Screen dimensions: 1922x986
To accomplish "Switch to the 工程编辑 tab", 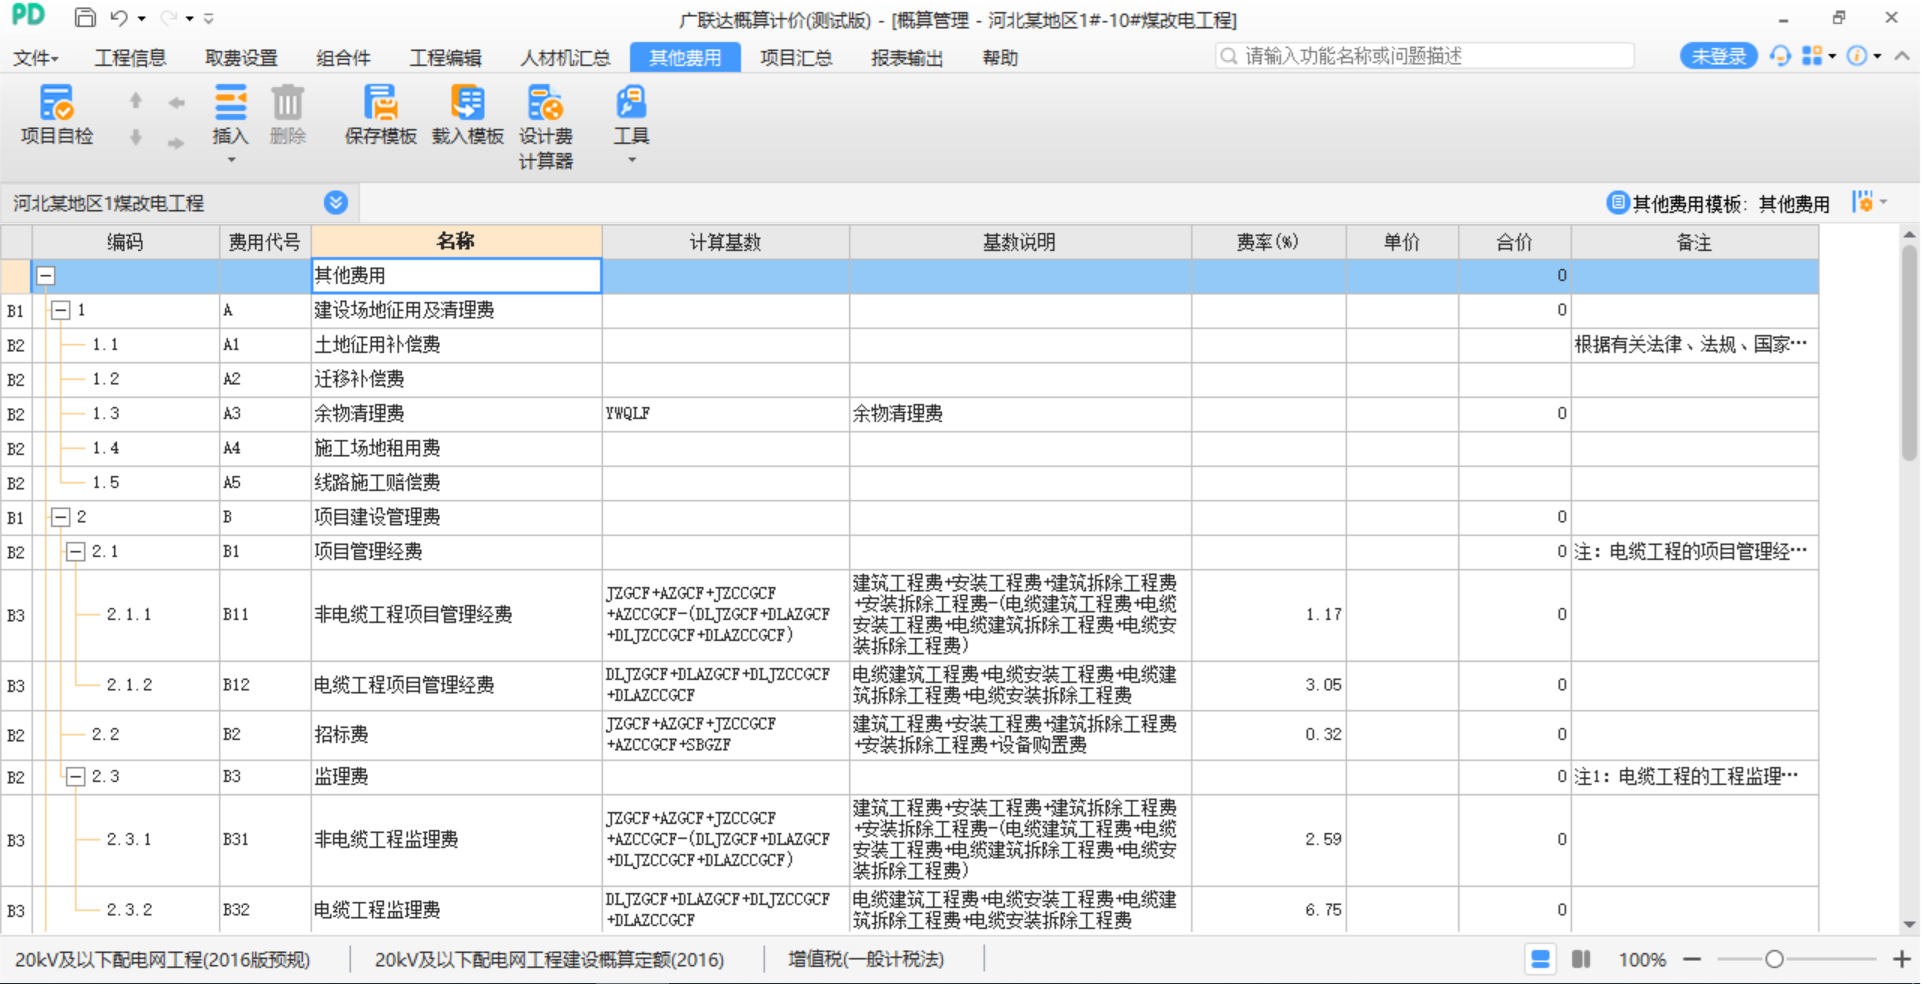I will click(445, 58).
